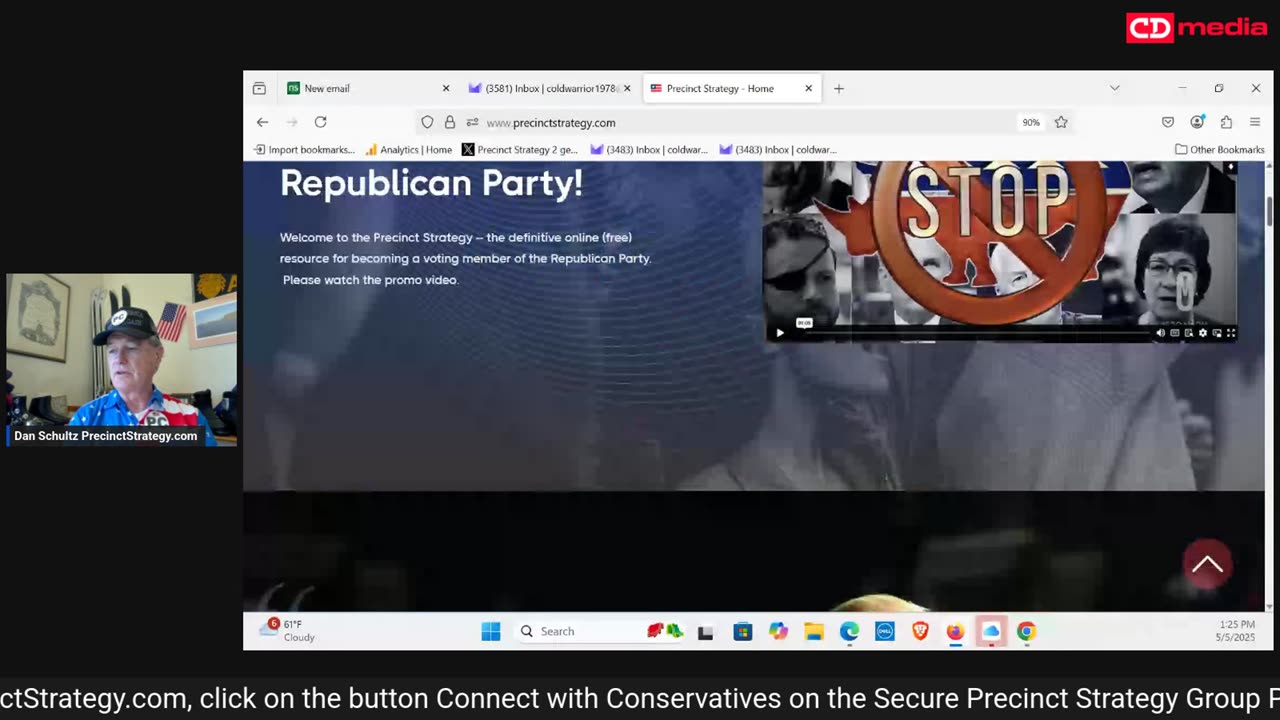Open the second (3483) Inbox bookmark
This screenshot has height=720, width=1280.
click(x=778, y=150)
